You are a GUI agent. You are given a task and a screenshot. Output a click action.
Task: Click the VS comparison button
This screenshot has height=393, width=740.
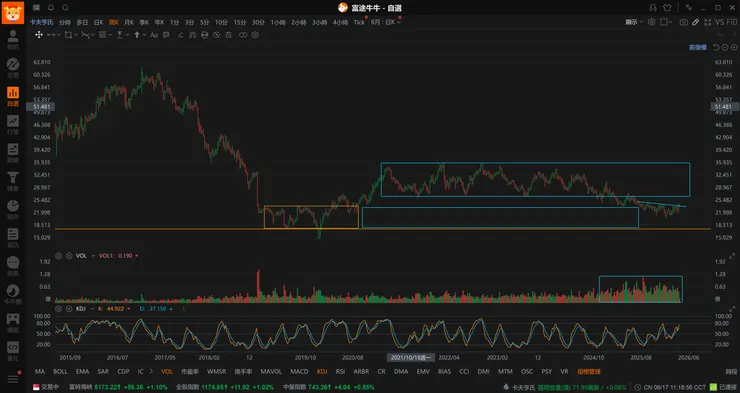719,22
